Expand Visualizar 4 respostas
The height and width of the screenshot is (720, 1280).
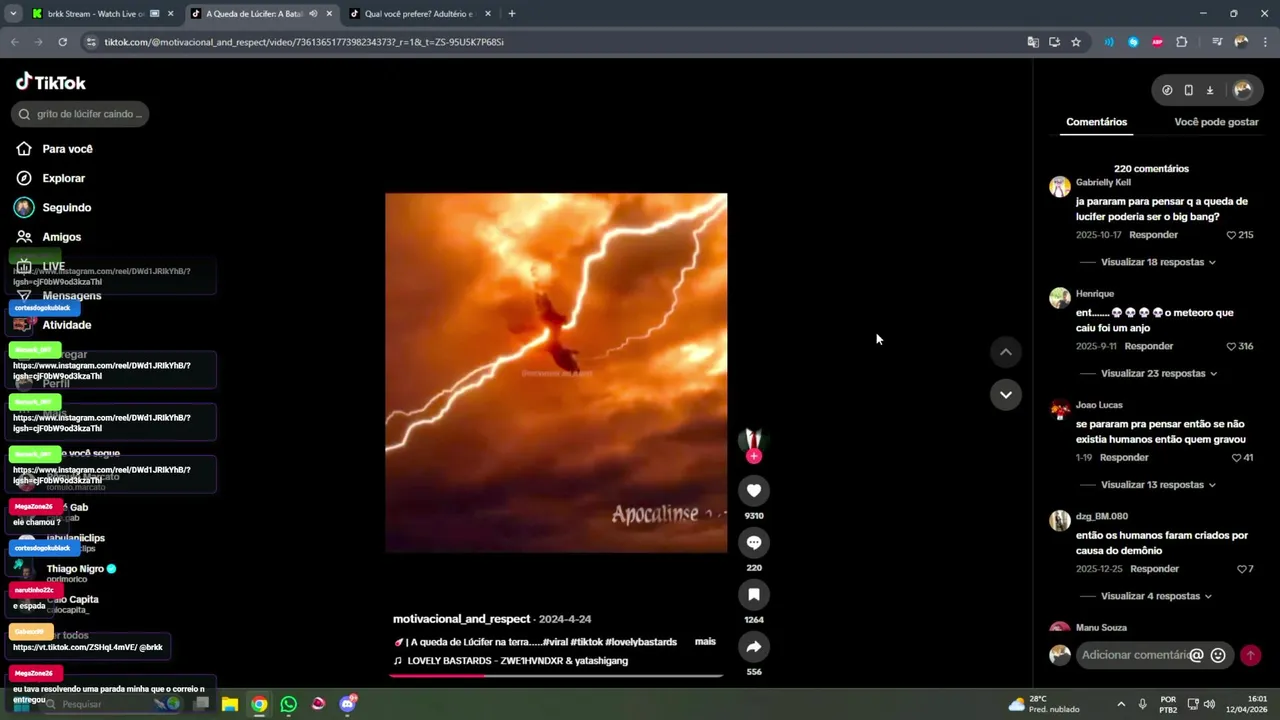(x=1156, y=596)
